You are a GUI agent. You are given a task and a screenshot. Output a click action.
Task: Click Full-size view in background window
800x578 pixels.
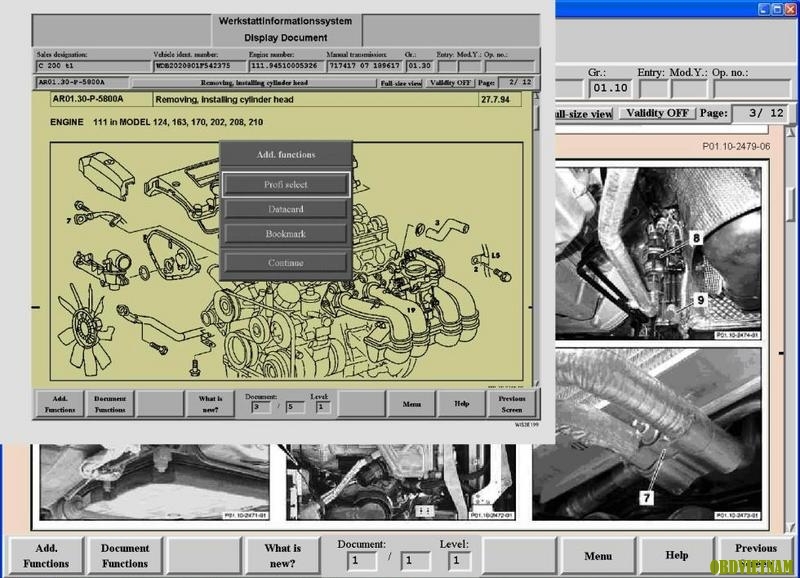(x=584, y=113)
